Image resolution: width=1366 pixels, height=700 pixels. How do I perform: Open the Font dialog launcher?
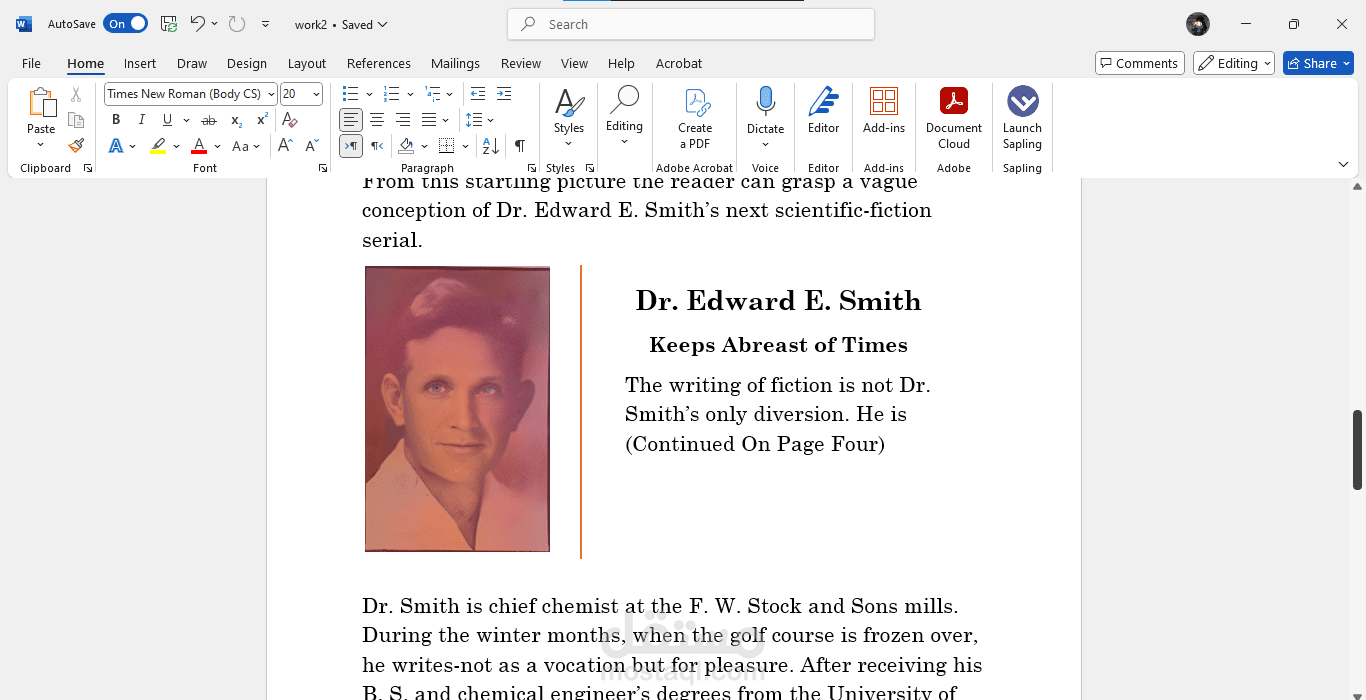[x=323, y=168]
